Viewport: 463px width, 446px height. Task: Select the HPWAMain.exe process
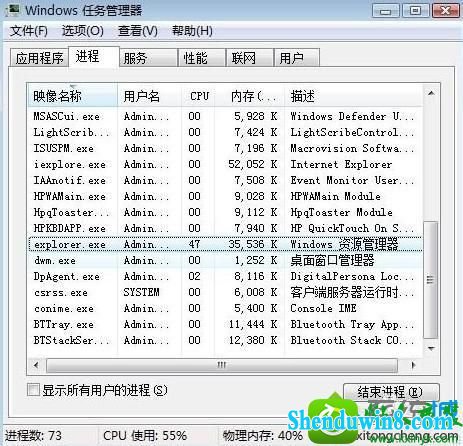click(x=225, y=196)
